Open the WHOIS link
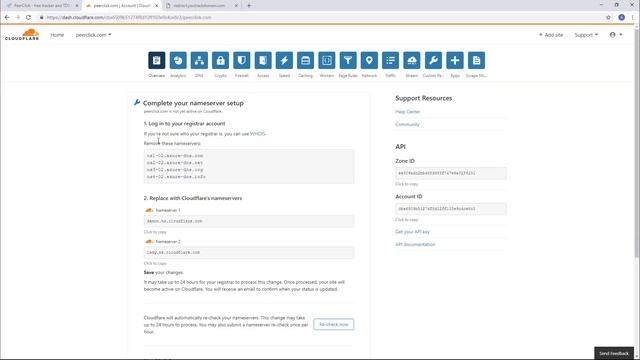 pyautogui.click(x=258, y=134)
